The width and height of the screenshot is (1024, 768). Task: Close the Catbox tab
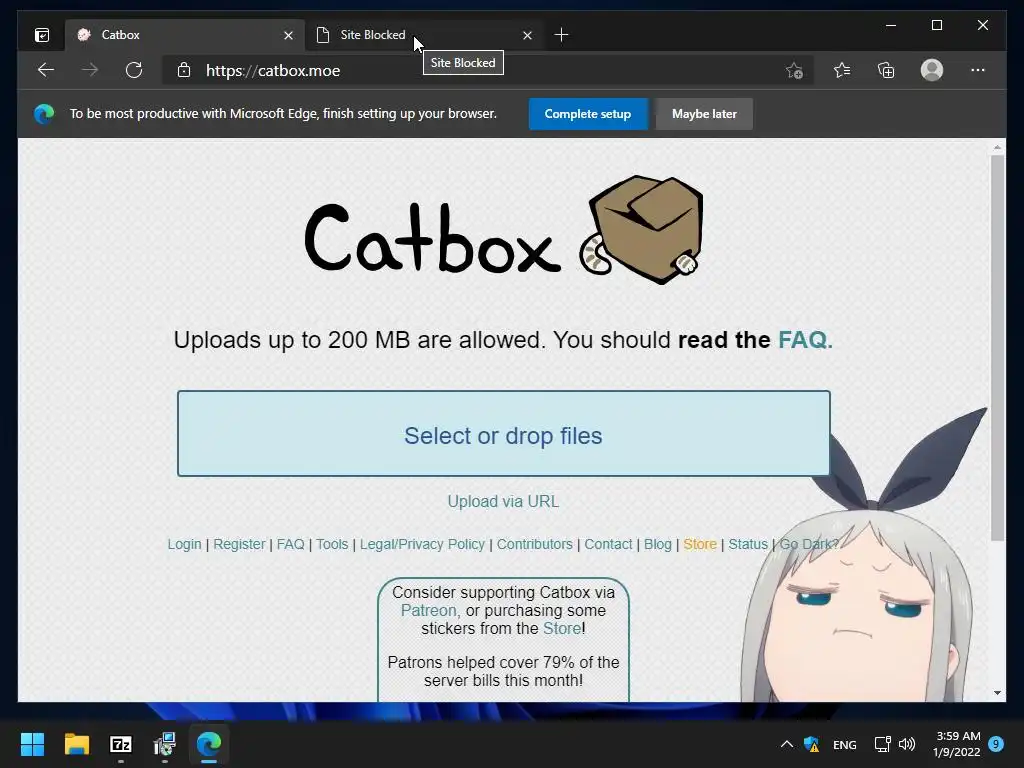[289, 35]
